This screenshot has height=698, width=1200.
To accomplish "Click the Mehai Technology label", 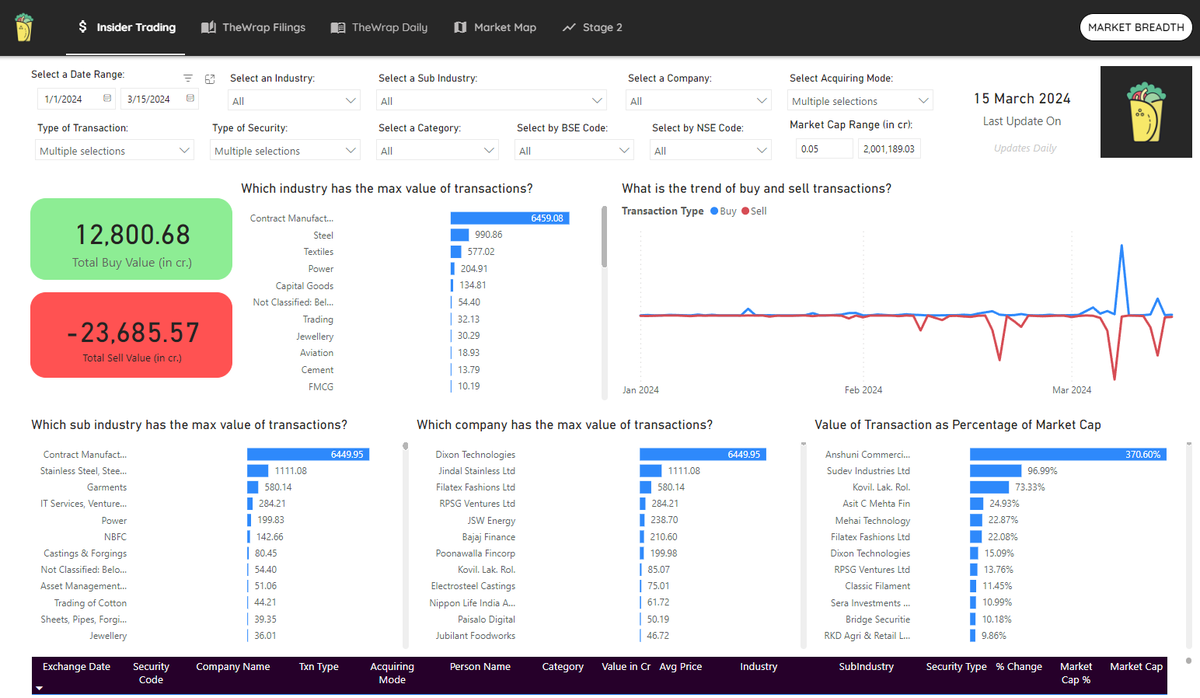I will (873, 520).
